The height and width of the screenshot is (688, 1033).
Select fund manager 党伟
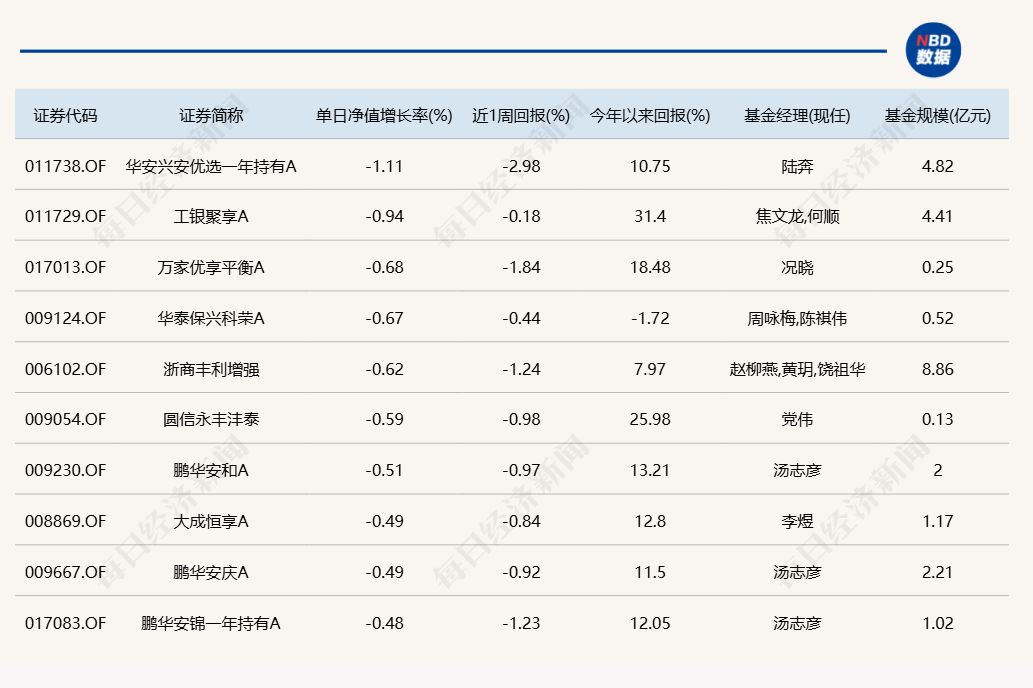pos(797,419)
